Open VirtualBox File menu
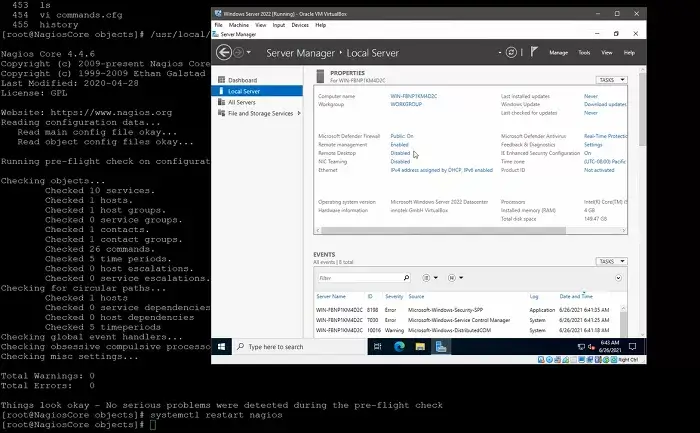700x433 pixels. pyautogui.click(x=218, y=25)
